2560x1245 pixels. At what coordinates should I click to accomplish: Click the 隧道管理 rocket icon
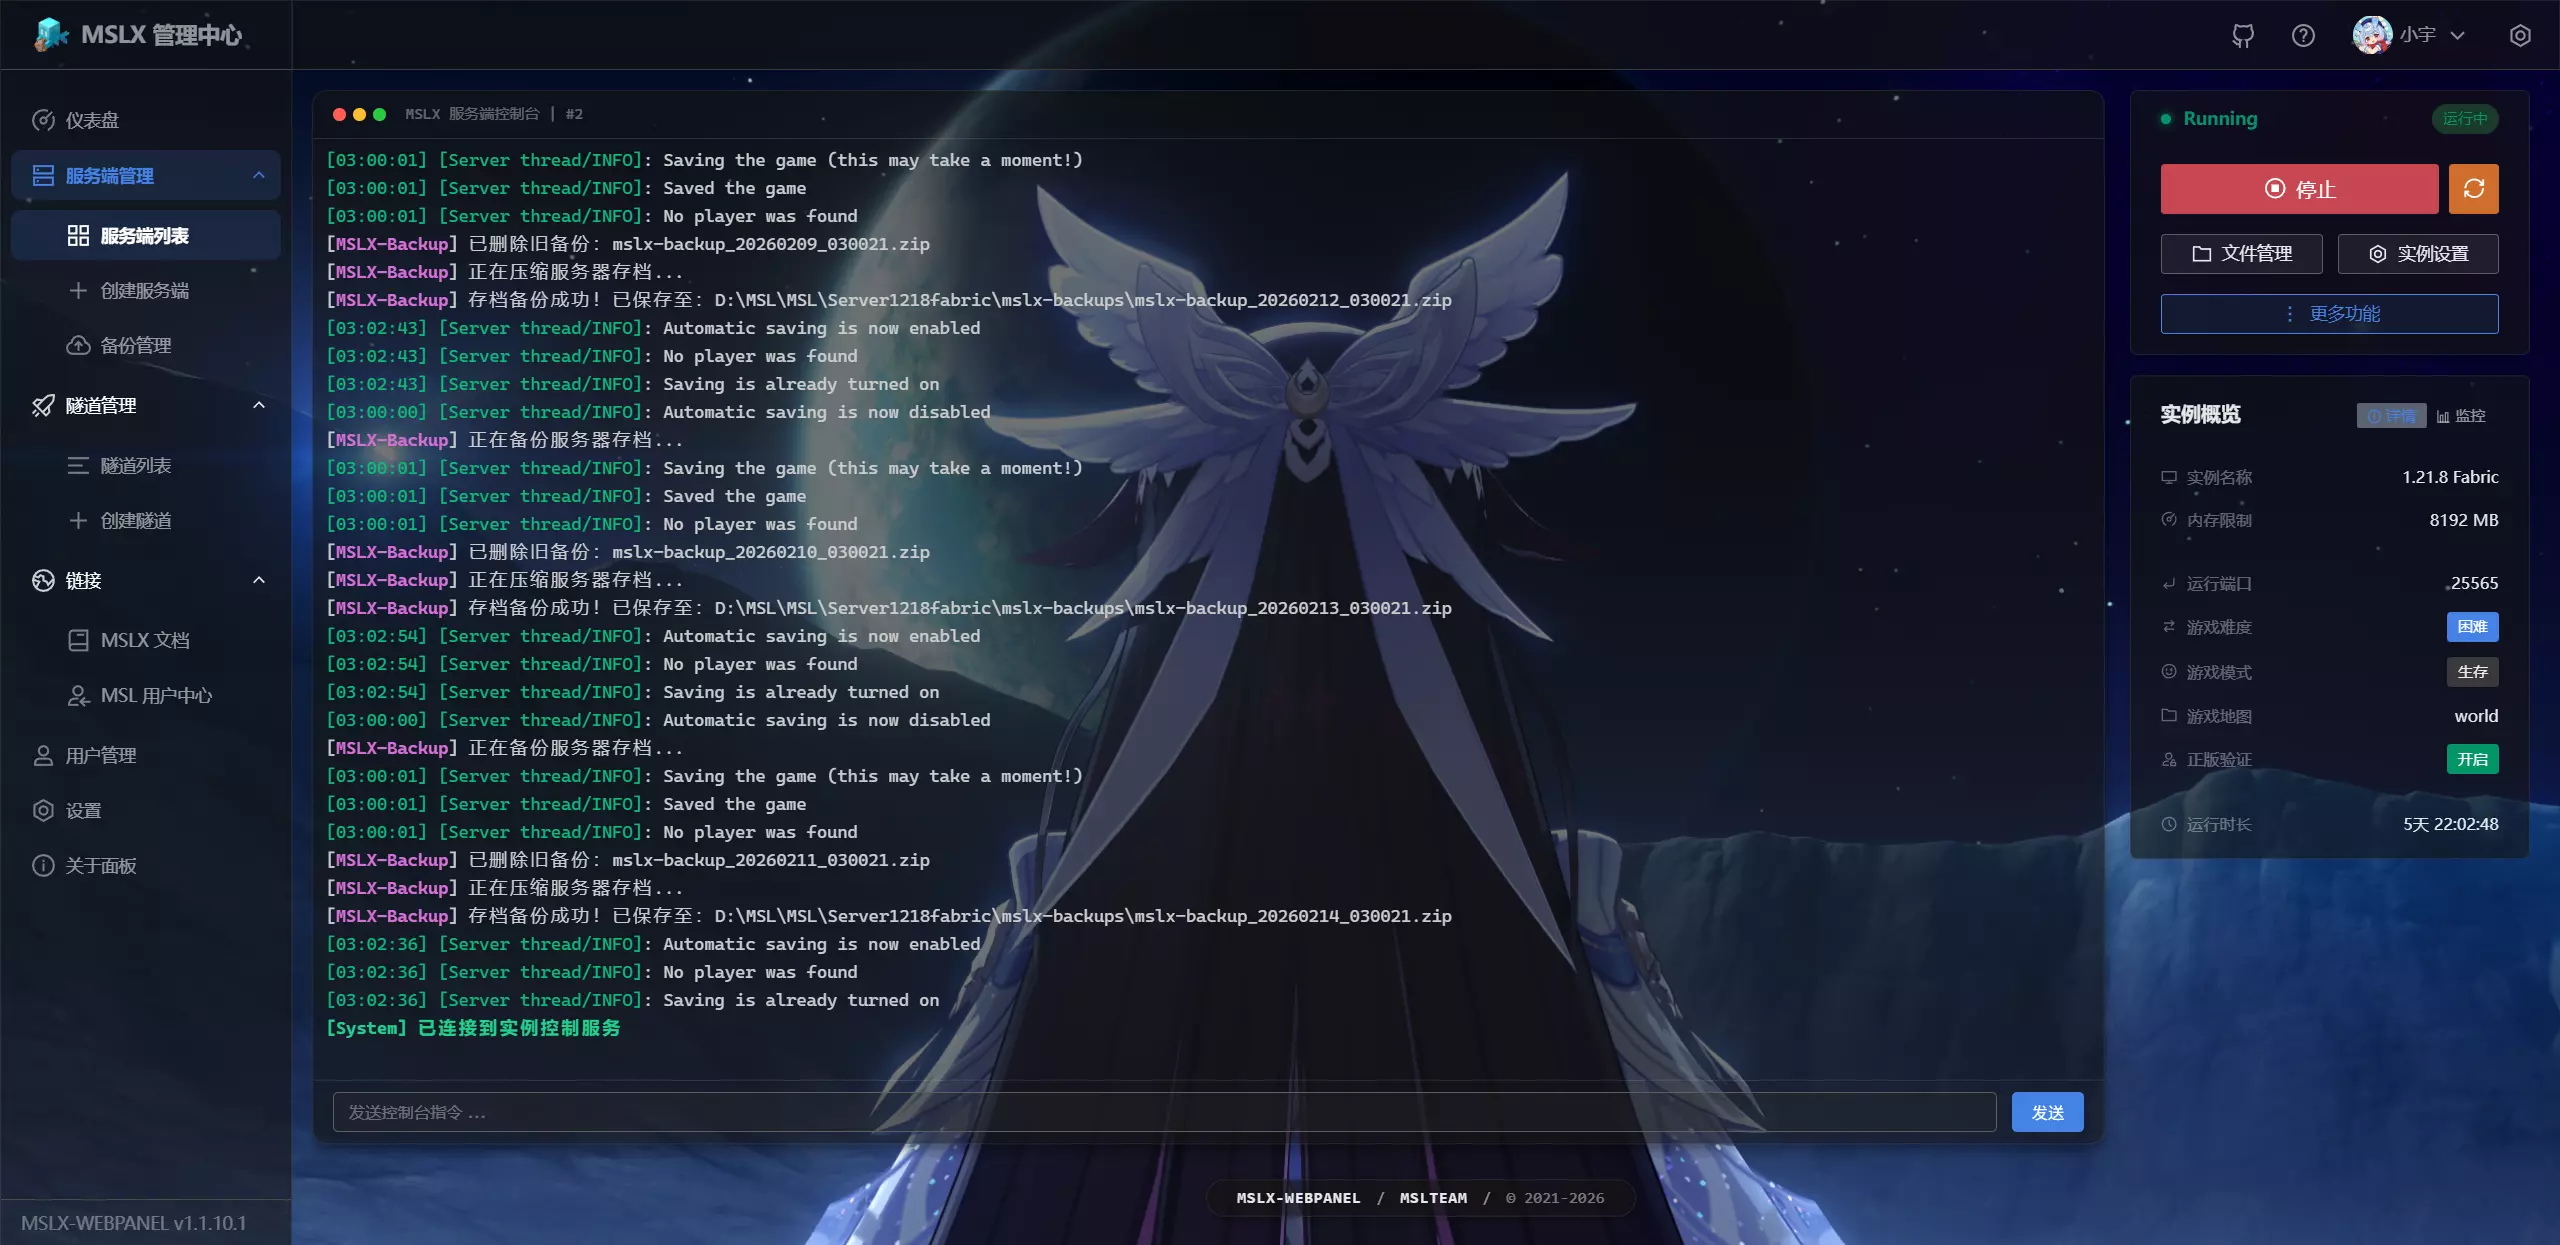43,406
